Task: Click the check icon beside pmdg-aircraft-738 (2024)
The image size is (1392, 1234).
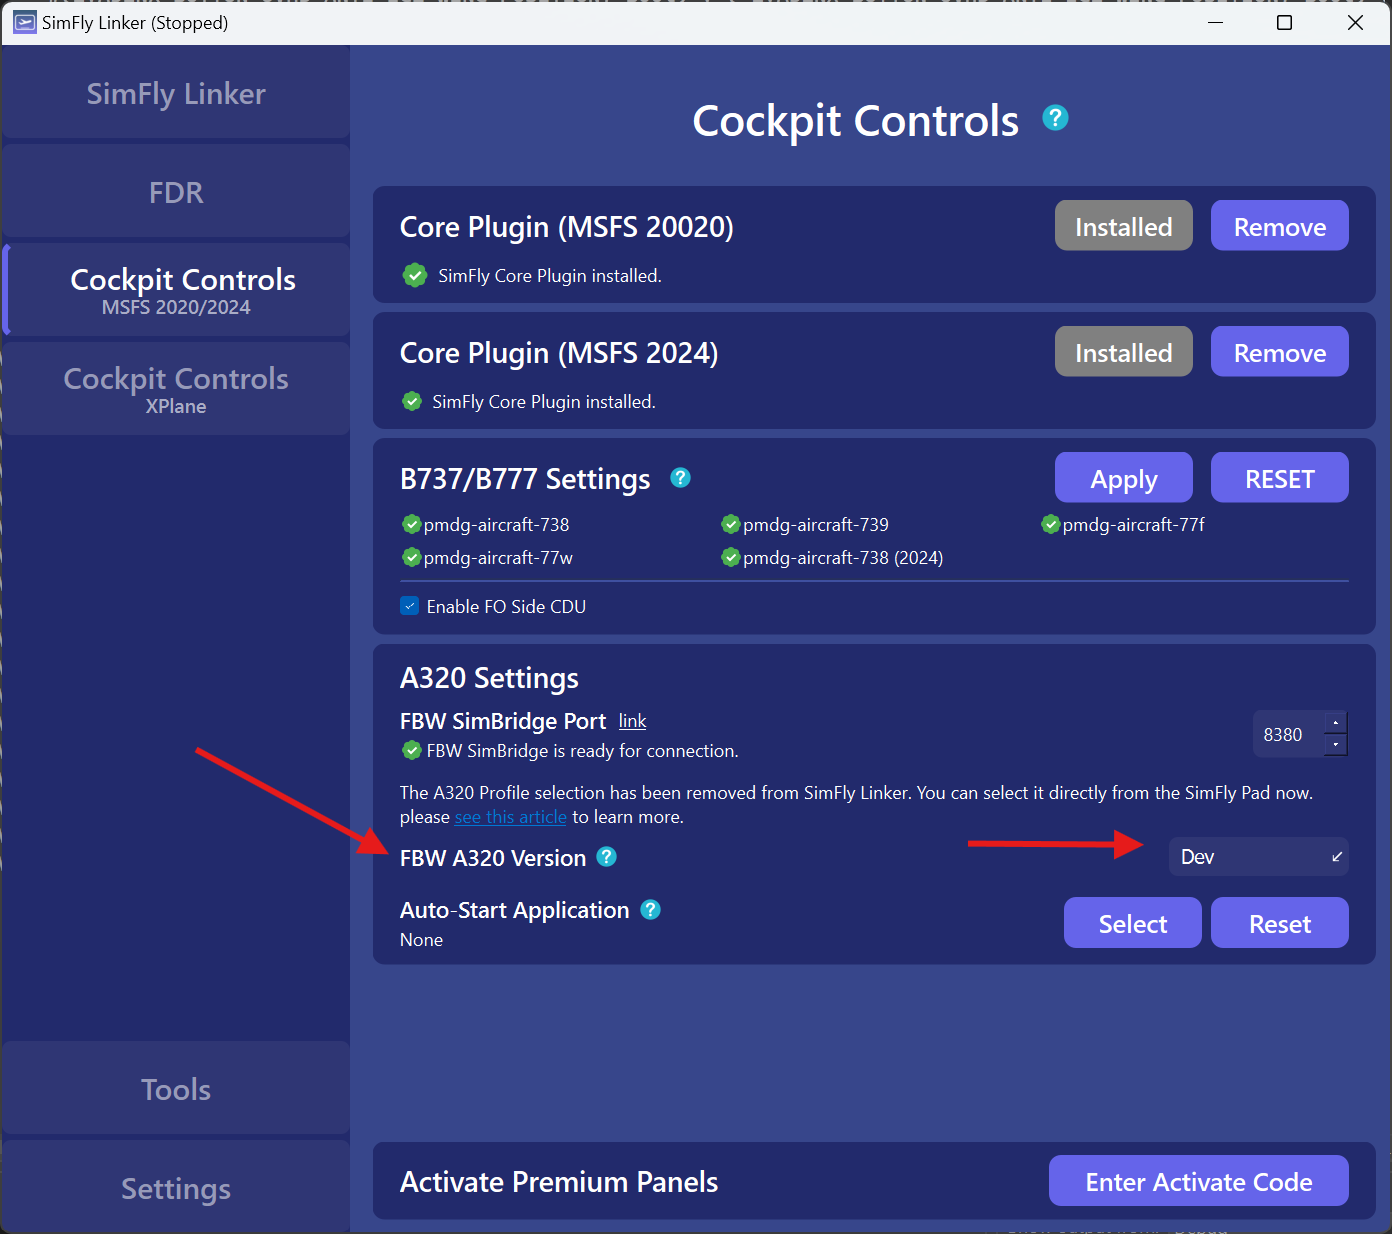Action: (x=731, y=557)
